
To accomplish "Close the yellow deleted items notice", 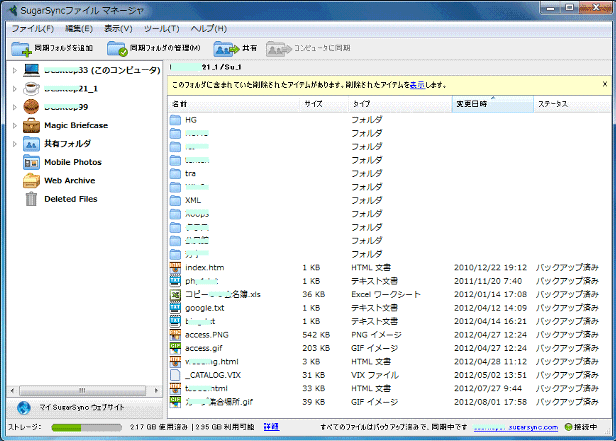I will [605, 84].
